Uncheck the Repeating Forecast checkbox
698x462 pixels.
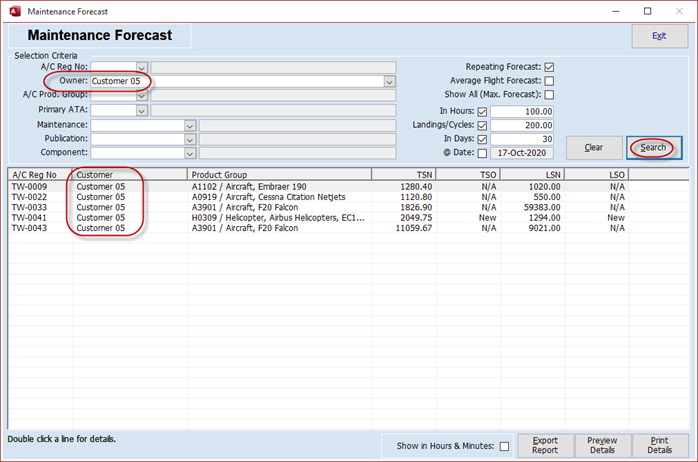click(549, 67)
